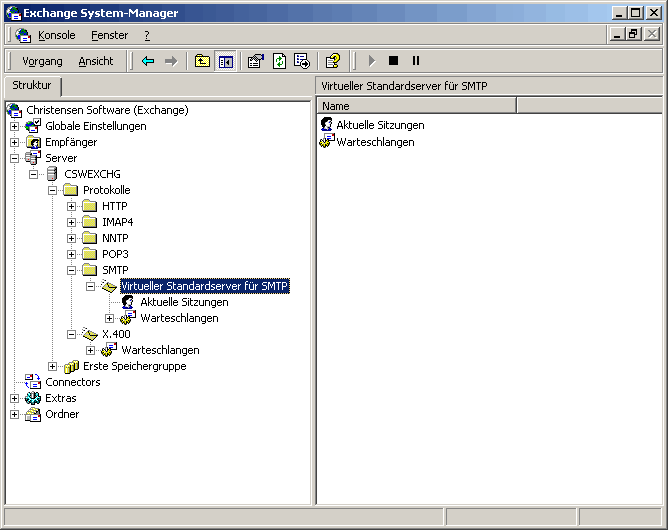This screenshot has height=530, width=668.
Task: Click the Connectors icon
Action: 33,382
